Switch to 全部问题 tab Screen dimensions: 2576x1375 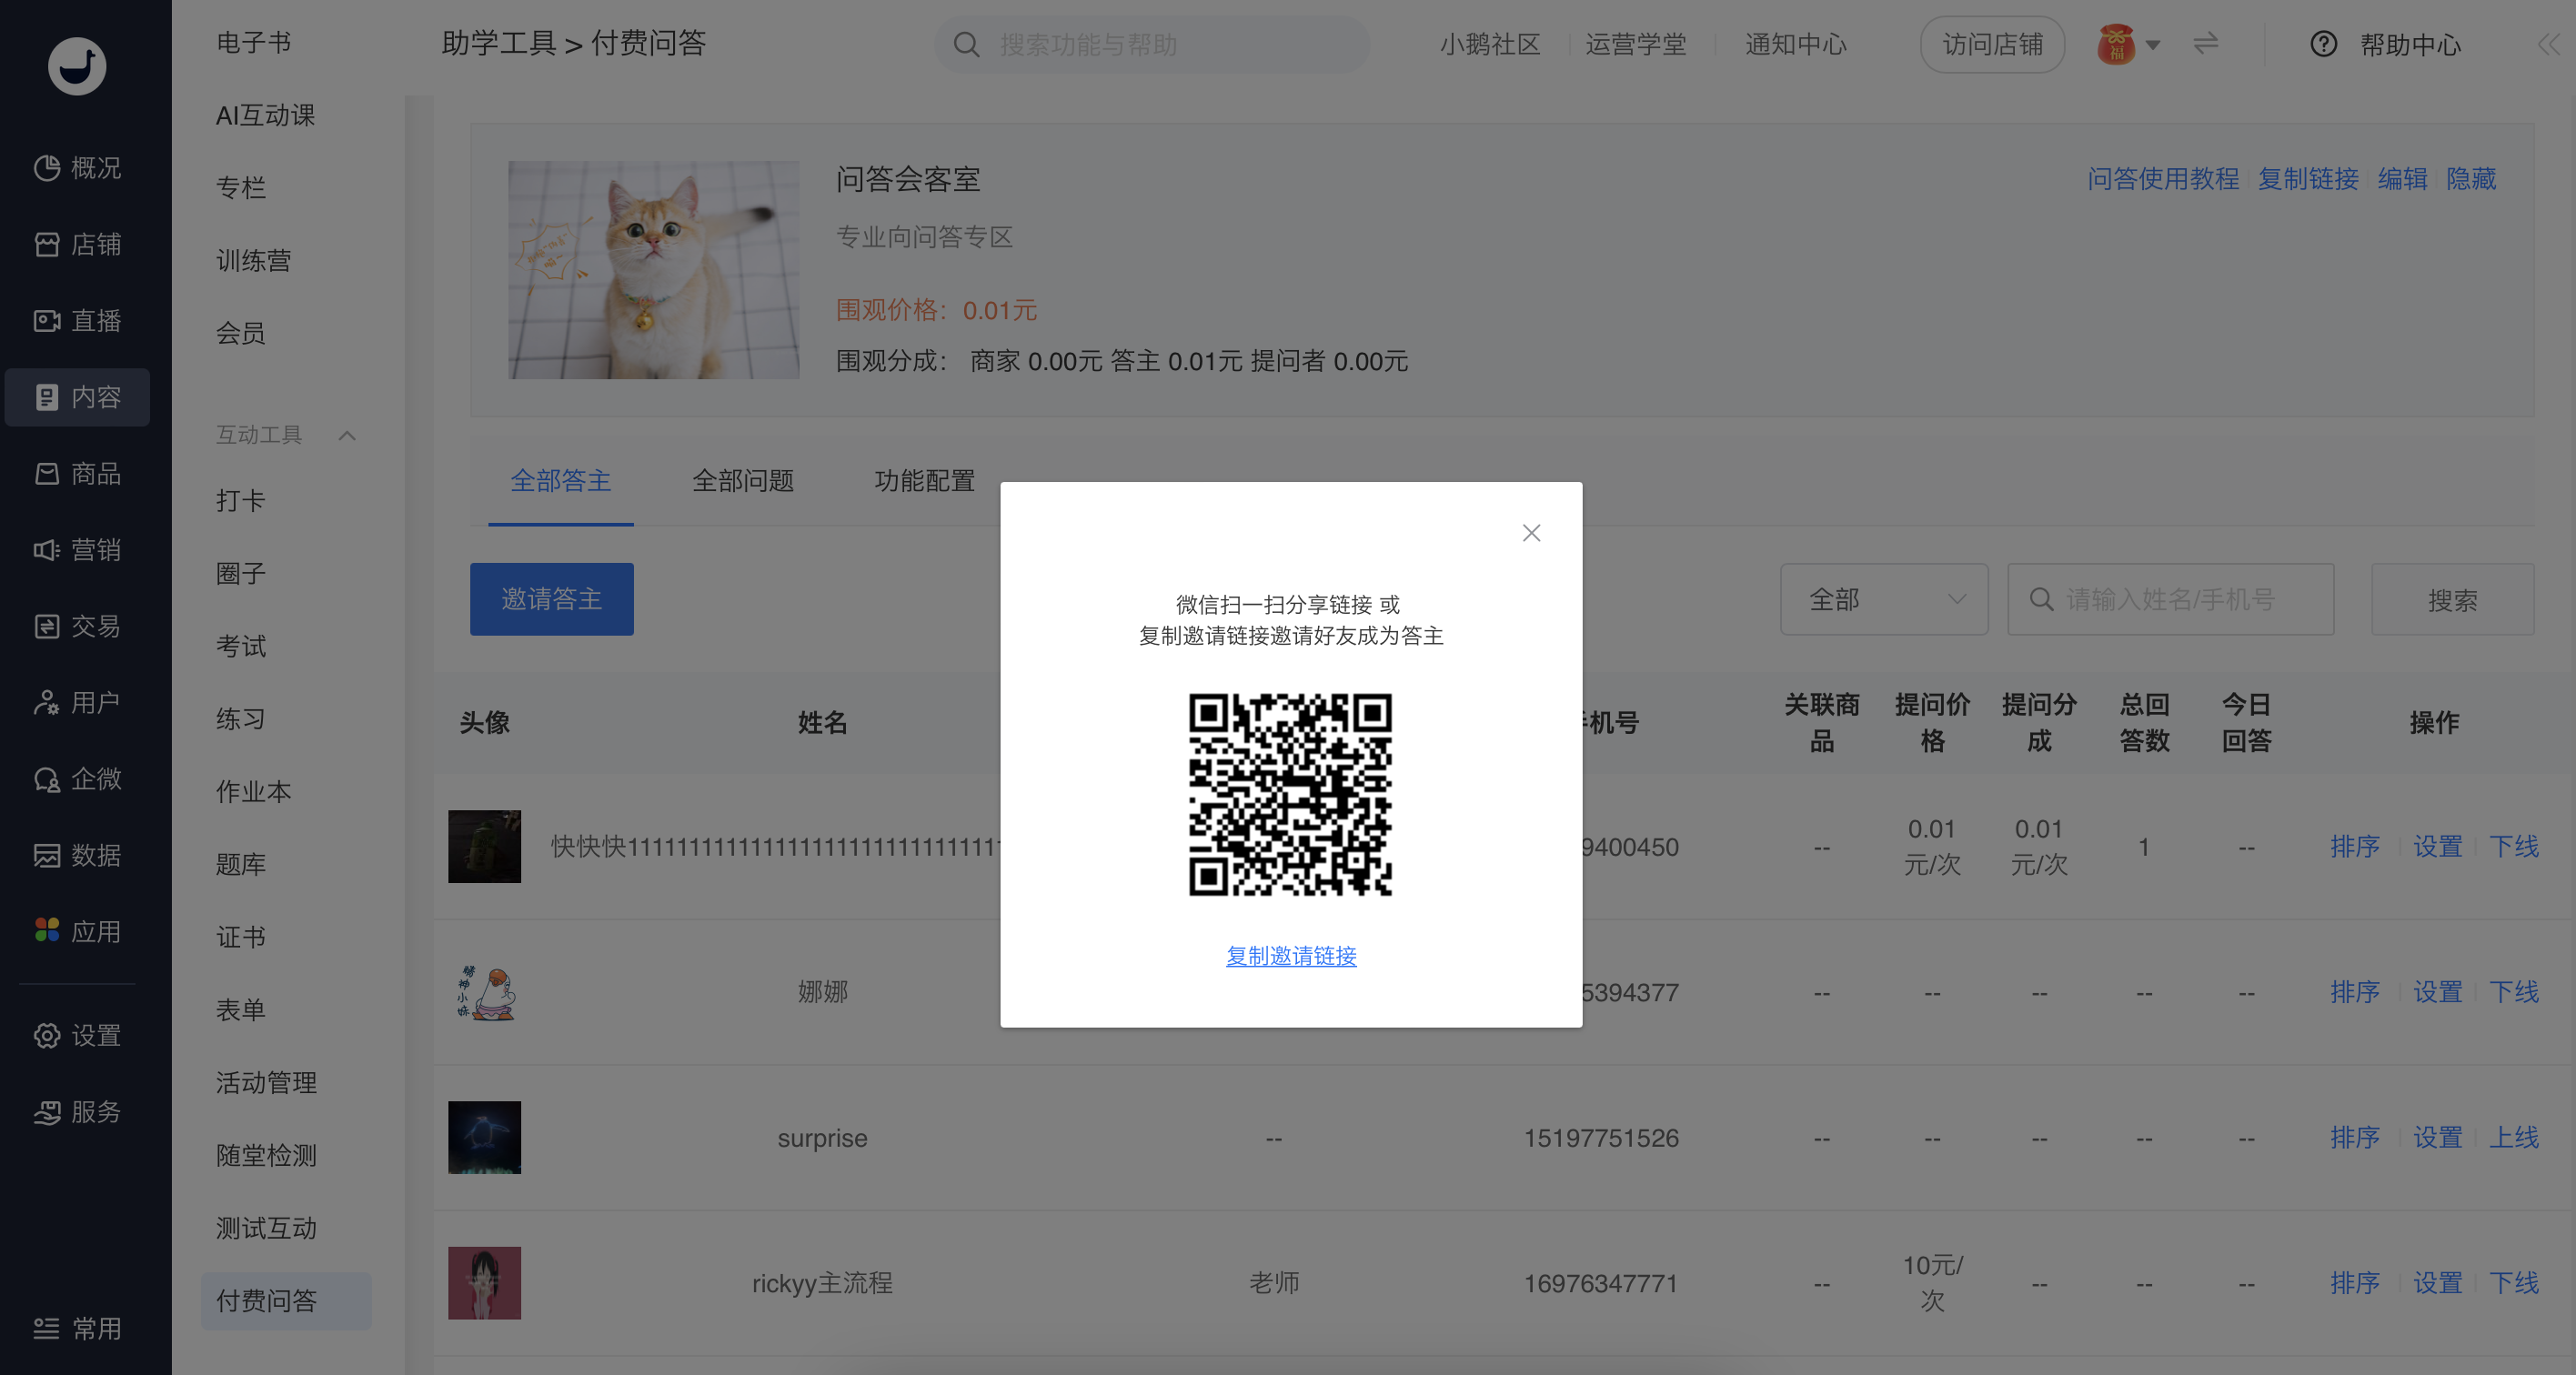[742, 481]
